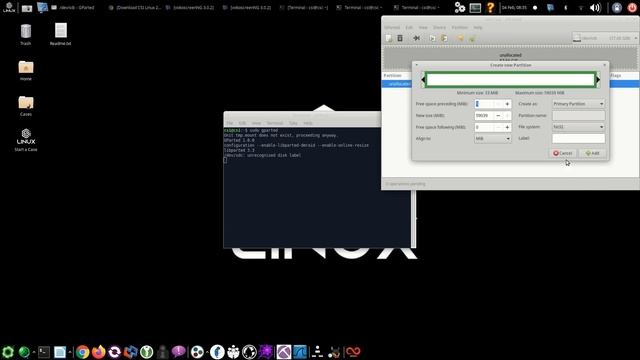
Task: Click the red power button in top panel
Action: (x=632, y=7)
